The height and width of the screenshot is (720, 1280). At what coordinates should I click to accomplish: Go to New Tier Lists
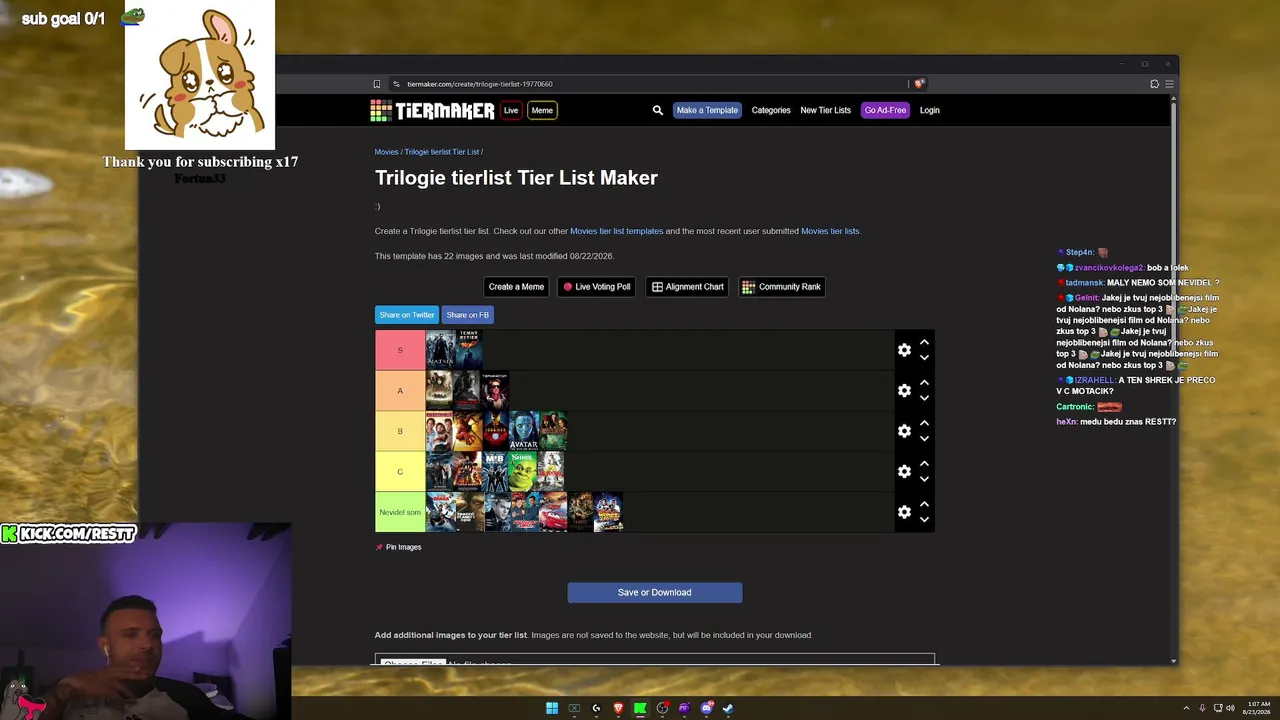point(825,110)
